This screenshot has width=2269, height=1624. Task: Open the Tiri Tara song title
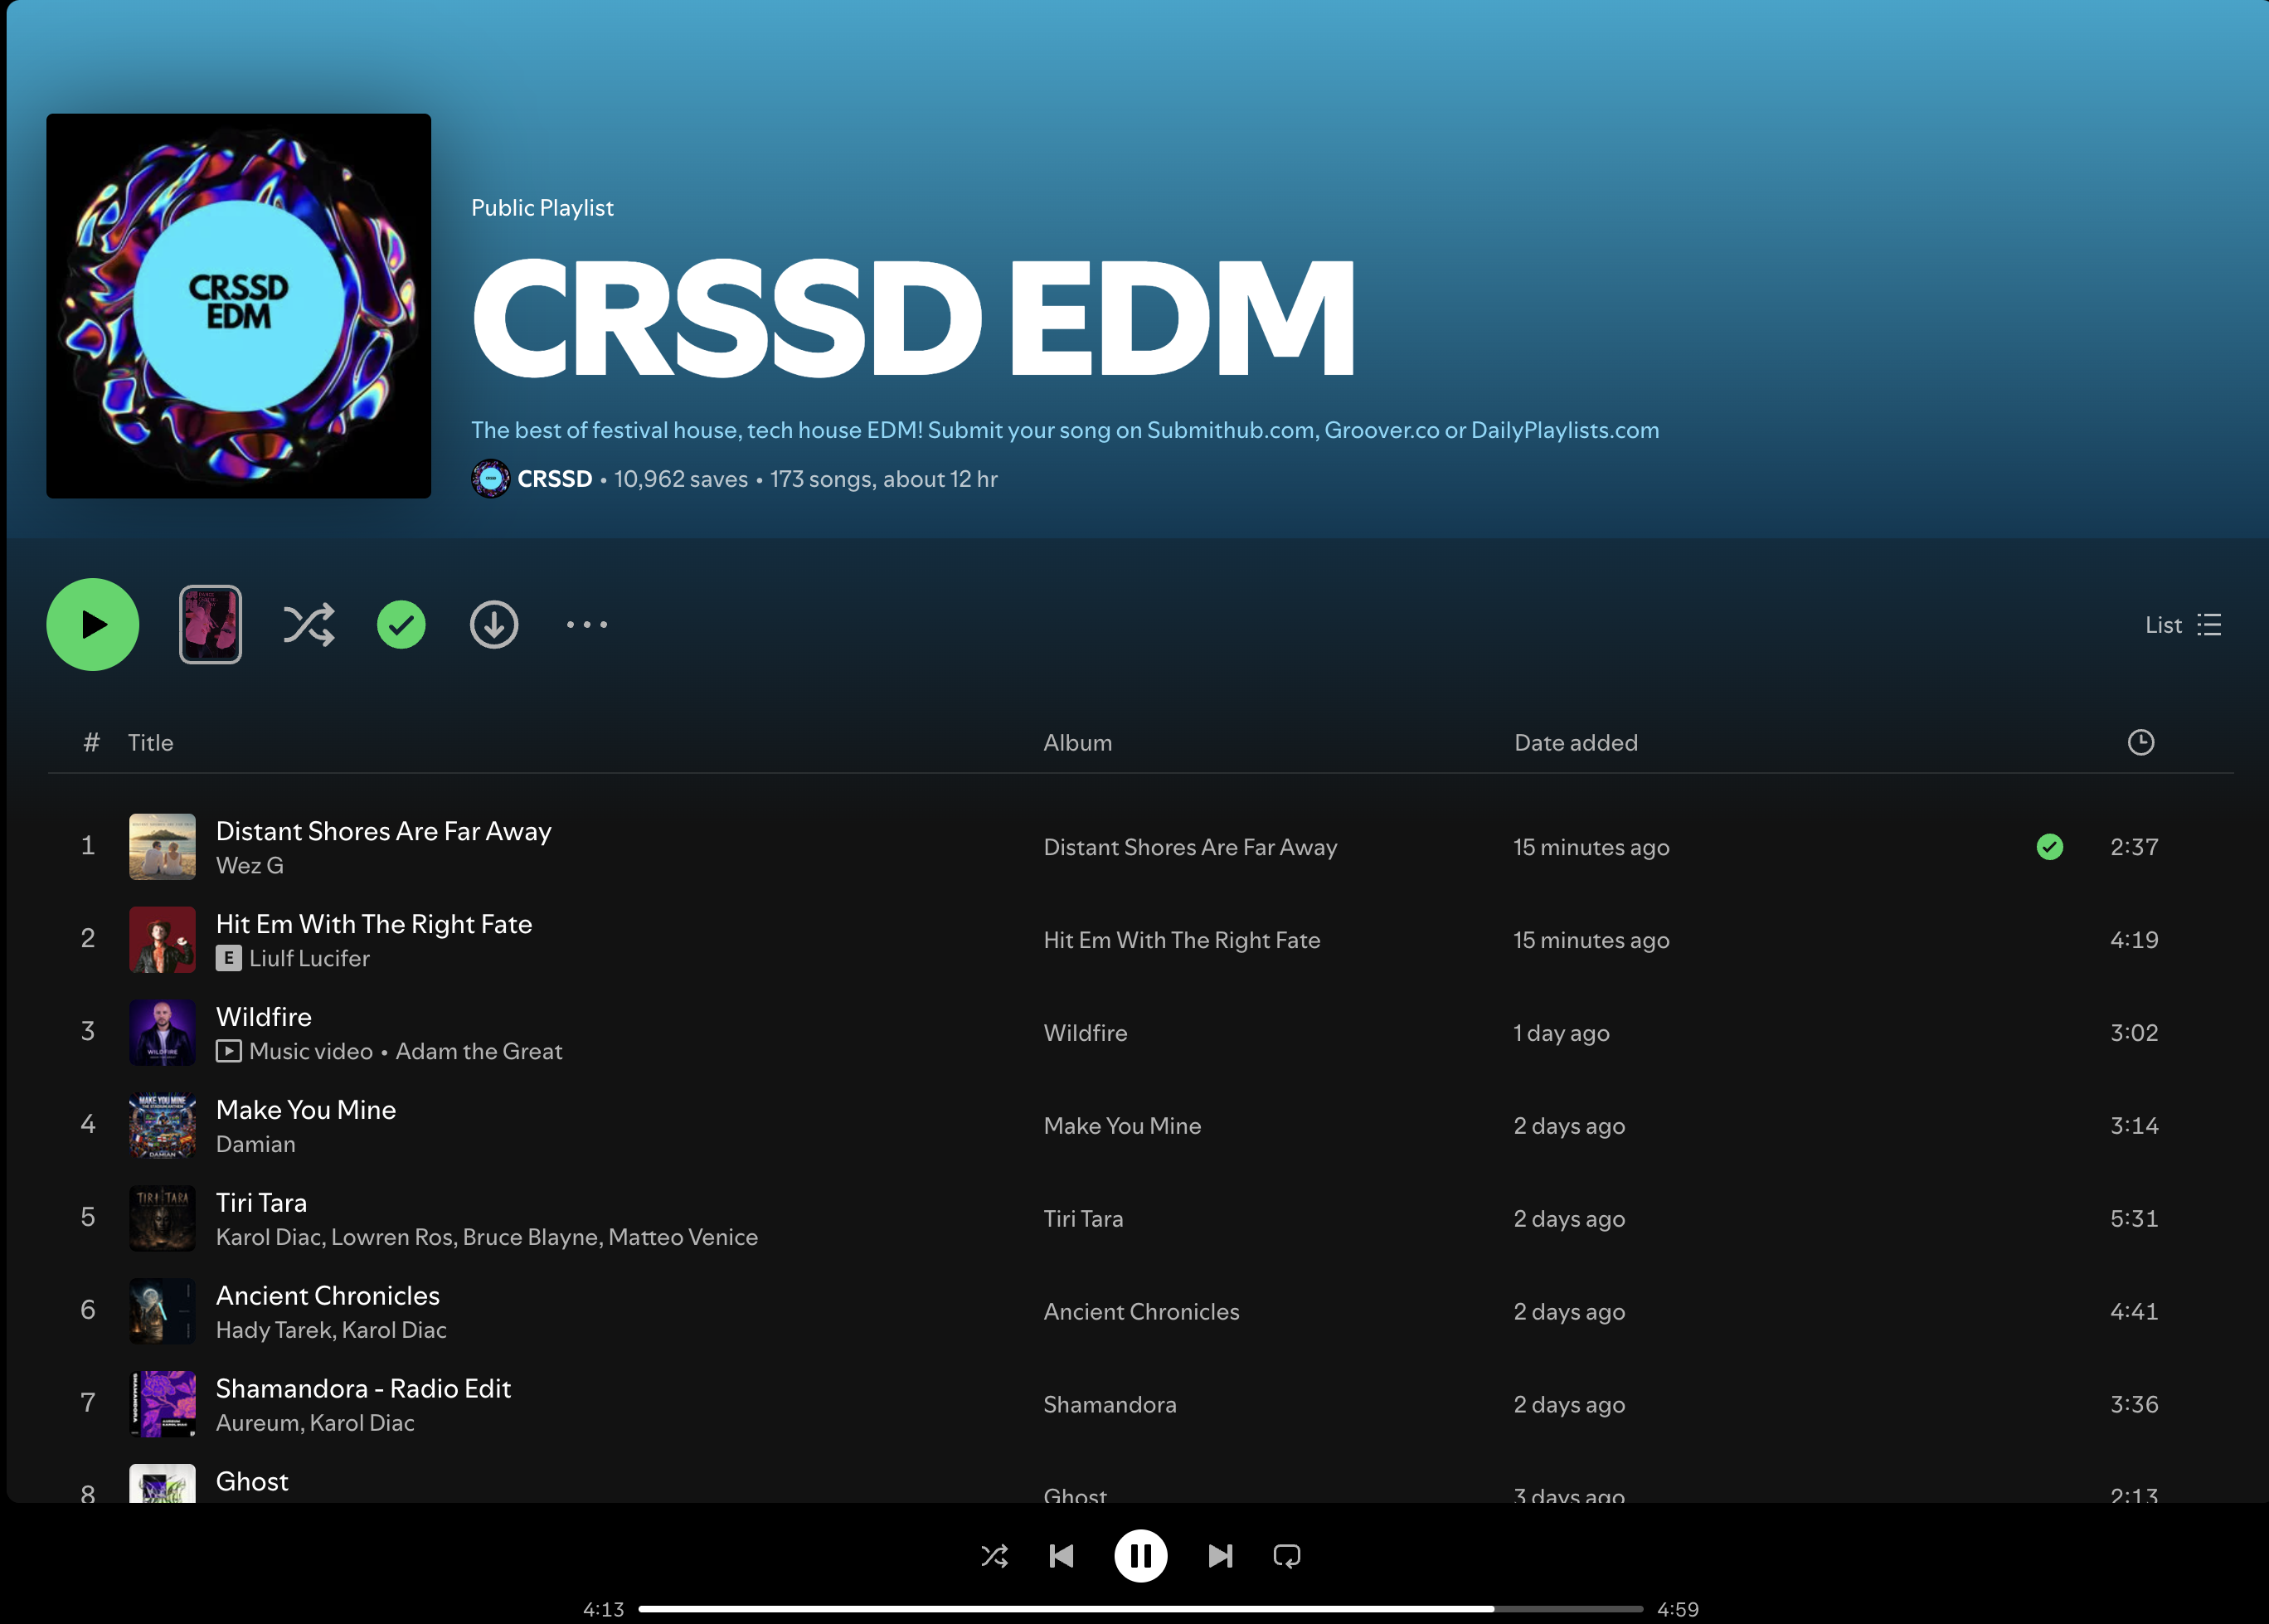point(261,1203)
